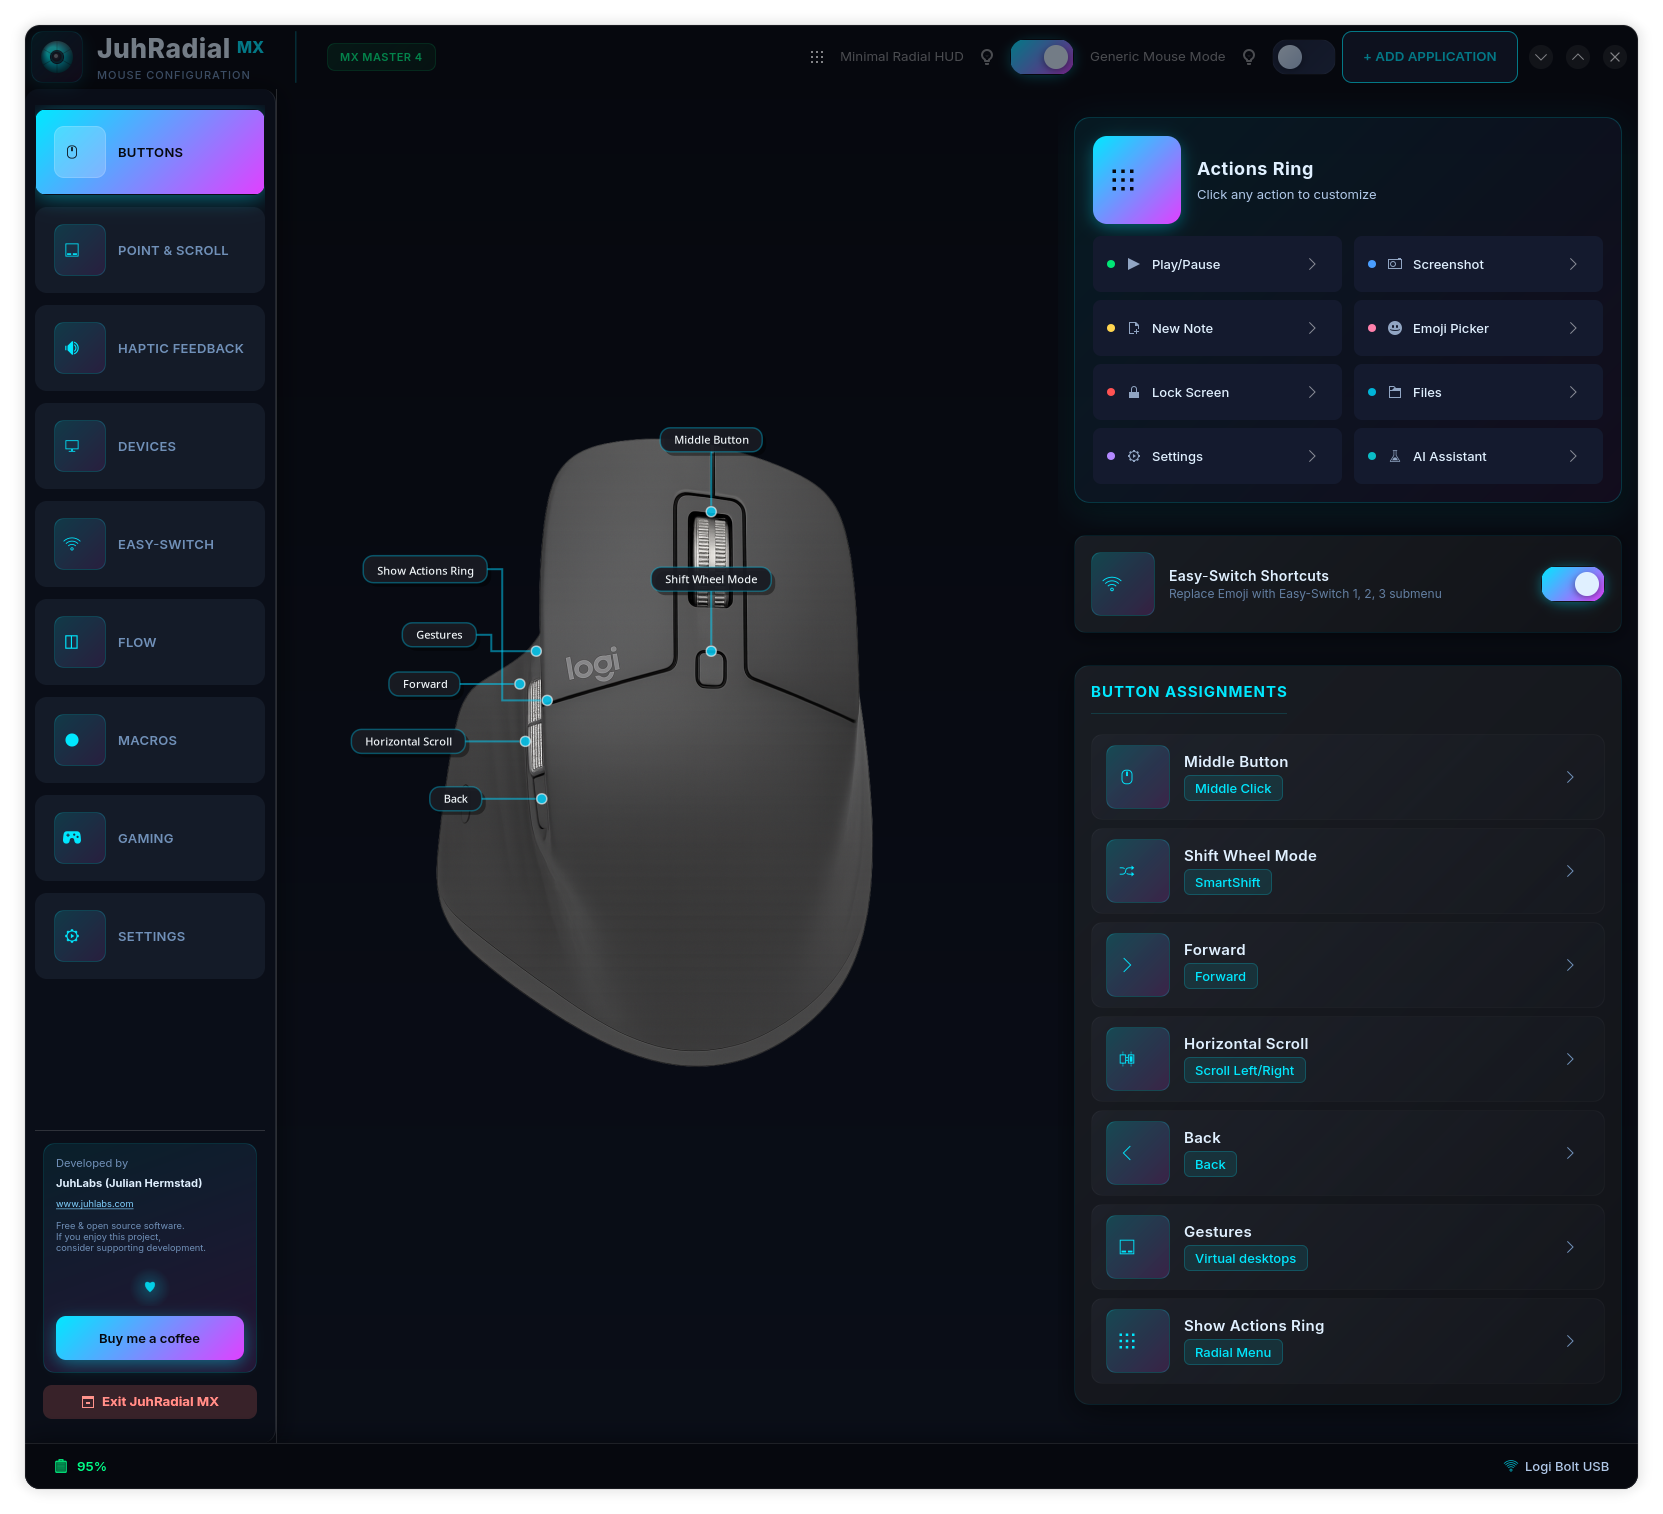Click the Virtual desktops assignment tag
Viewport: 1663px width, 1514px height.
[x=1245, y=1258]
